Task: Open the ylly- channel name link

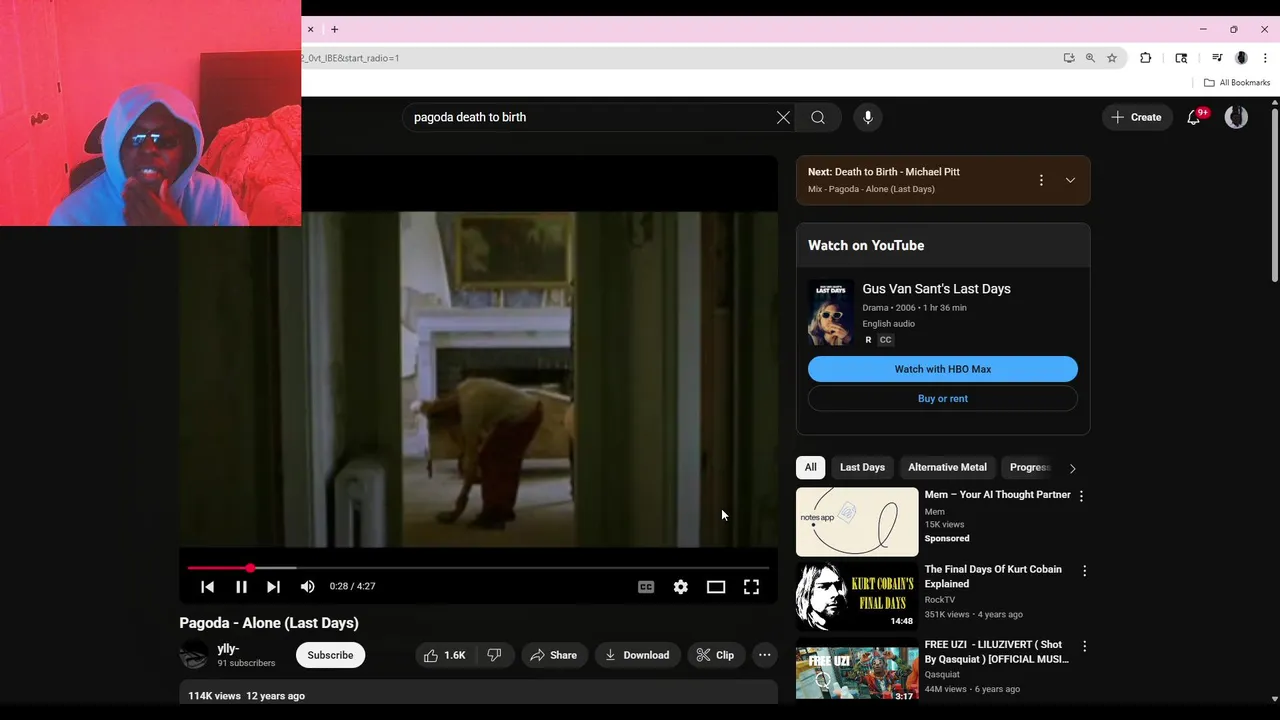Action: [228, 649]
